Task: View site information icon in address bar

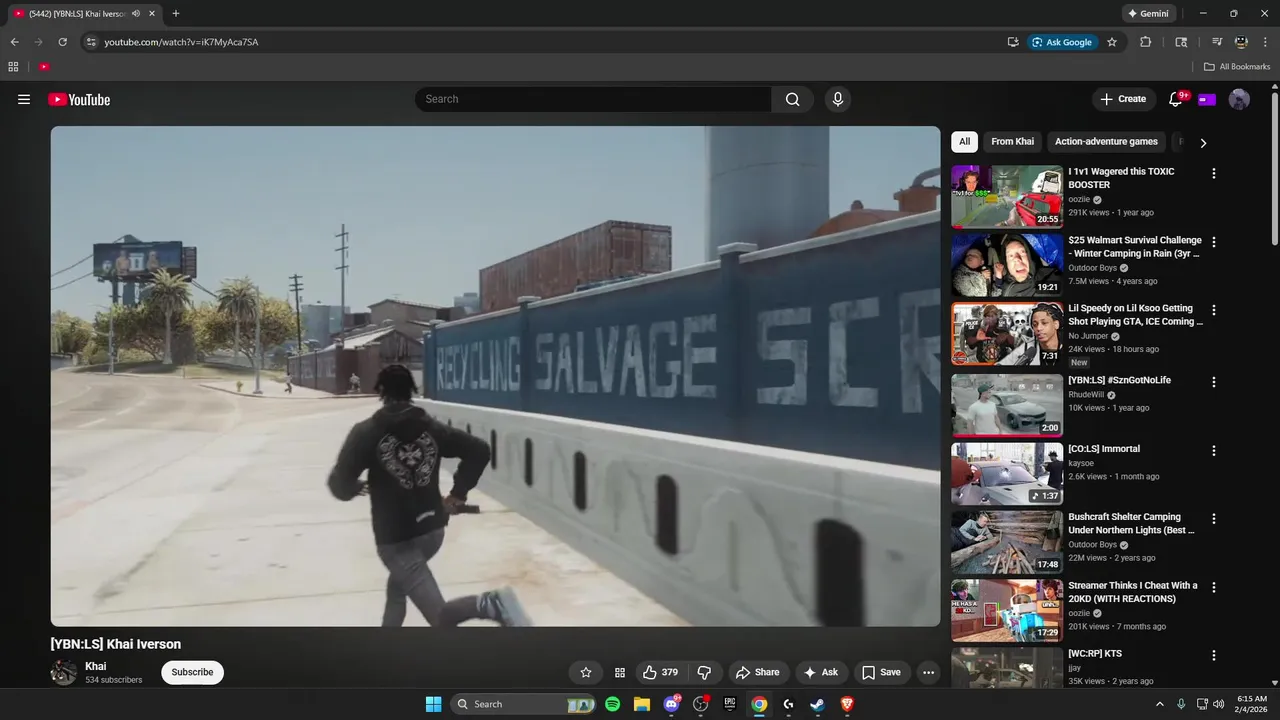Action: tap(91, 42)
